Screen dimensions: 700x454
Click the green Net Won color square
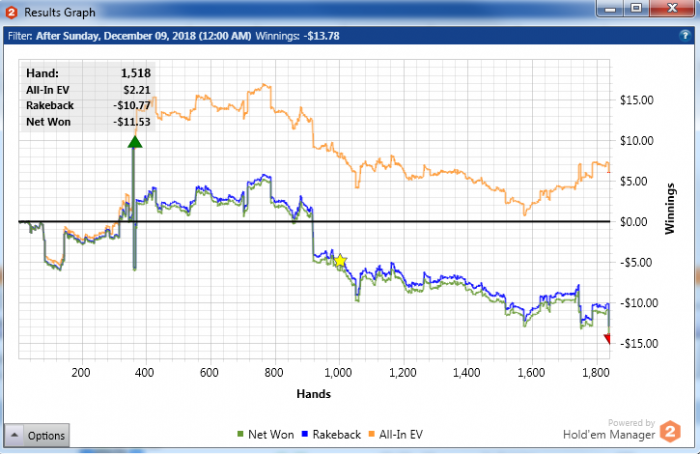tap(240, 434)
